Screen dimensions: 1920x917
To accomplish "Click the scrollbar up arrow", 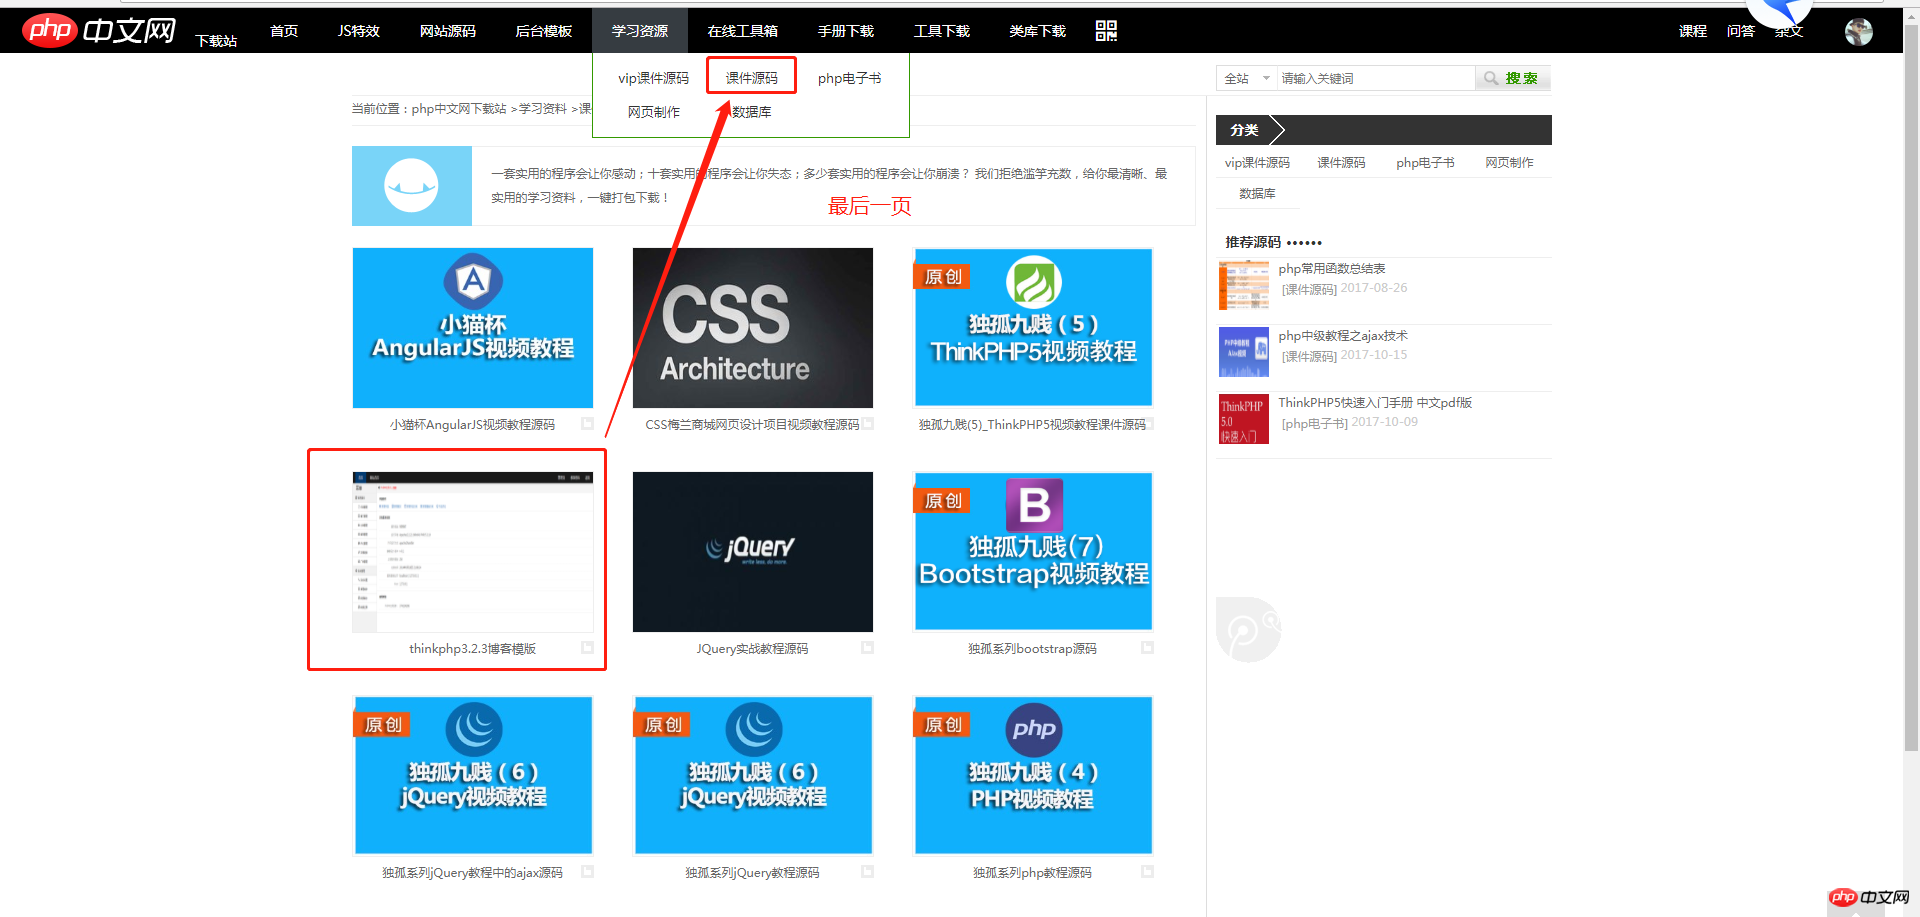I will point(1911,14).
